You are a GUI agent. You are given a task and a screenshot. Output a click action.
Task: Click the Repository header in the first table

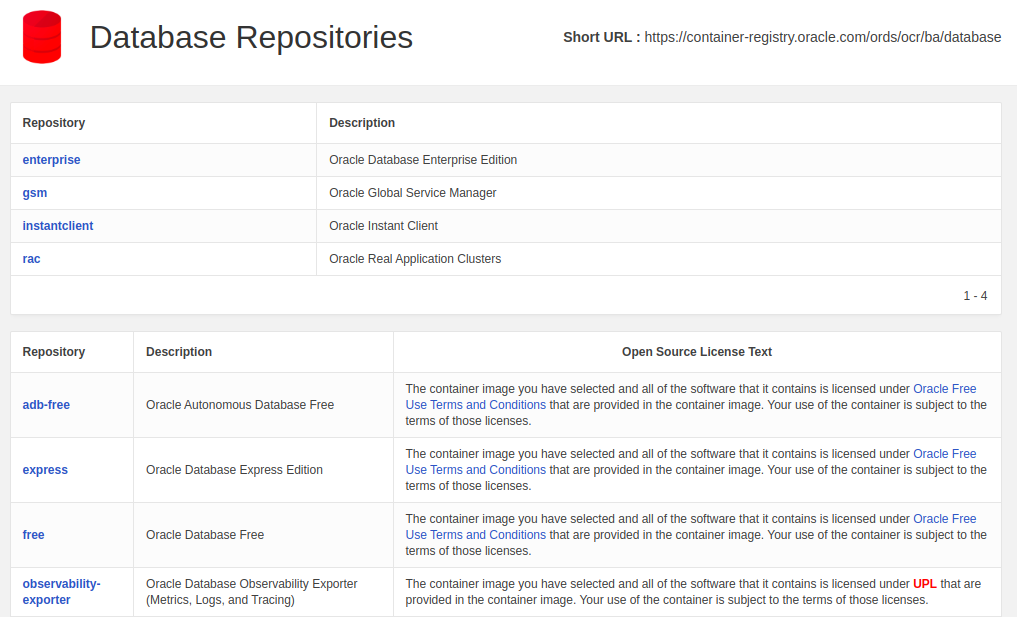point(54,123)
